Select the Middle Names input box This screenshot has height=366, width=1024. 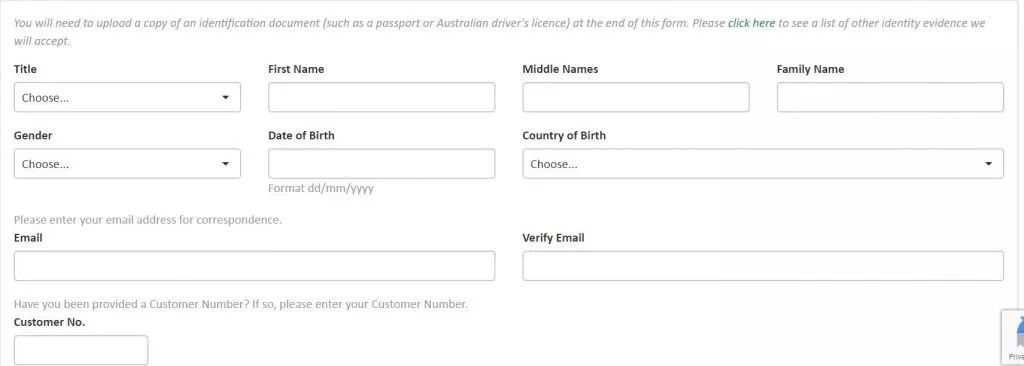[x=636, y=97]
